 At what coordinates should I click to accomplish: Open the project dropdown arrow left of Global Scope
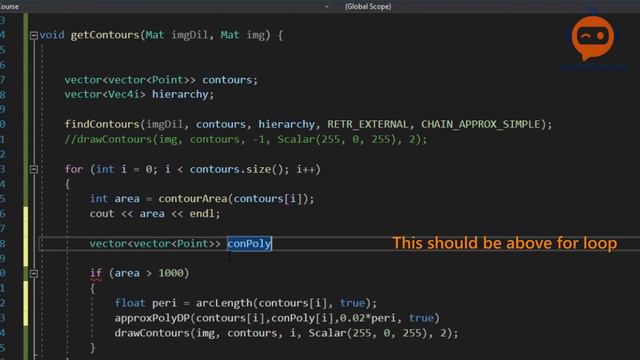pos(327,6)
